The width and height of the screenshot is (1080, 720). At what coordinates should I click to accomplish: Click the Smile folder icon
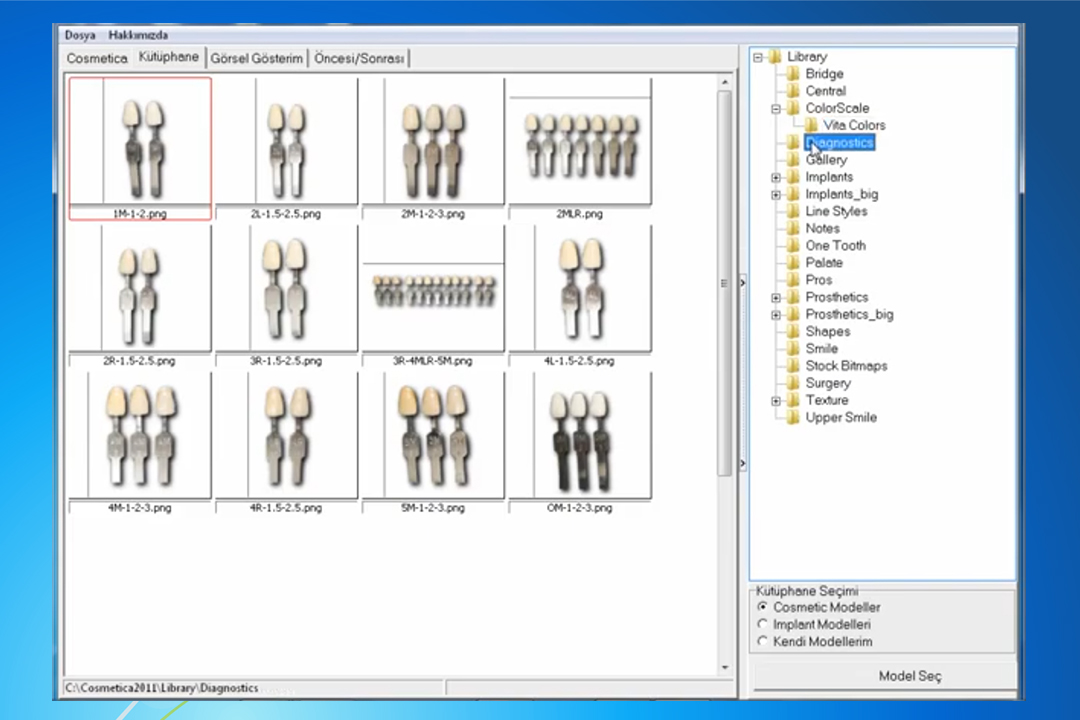pyautogui.click(x=793, y=349)
